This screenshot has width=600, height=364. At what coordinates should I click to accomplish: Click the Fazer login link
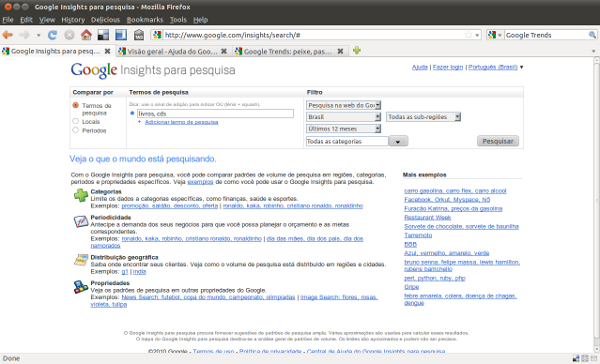(x=448, y=67)
